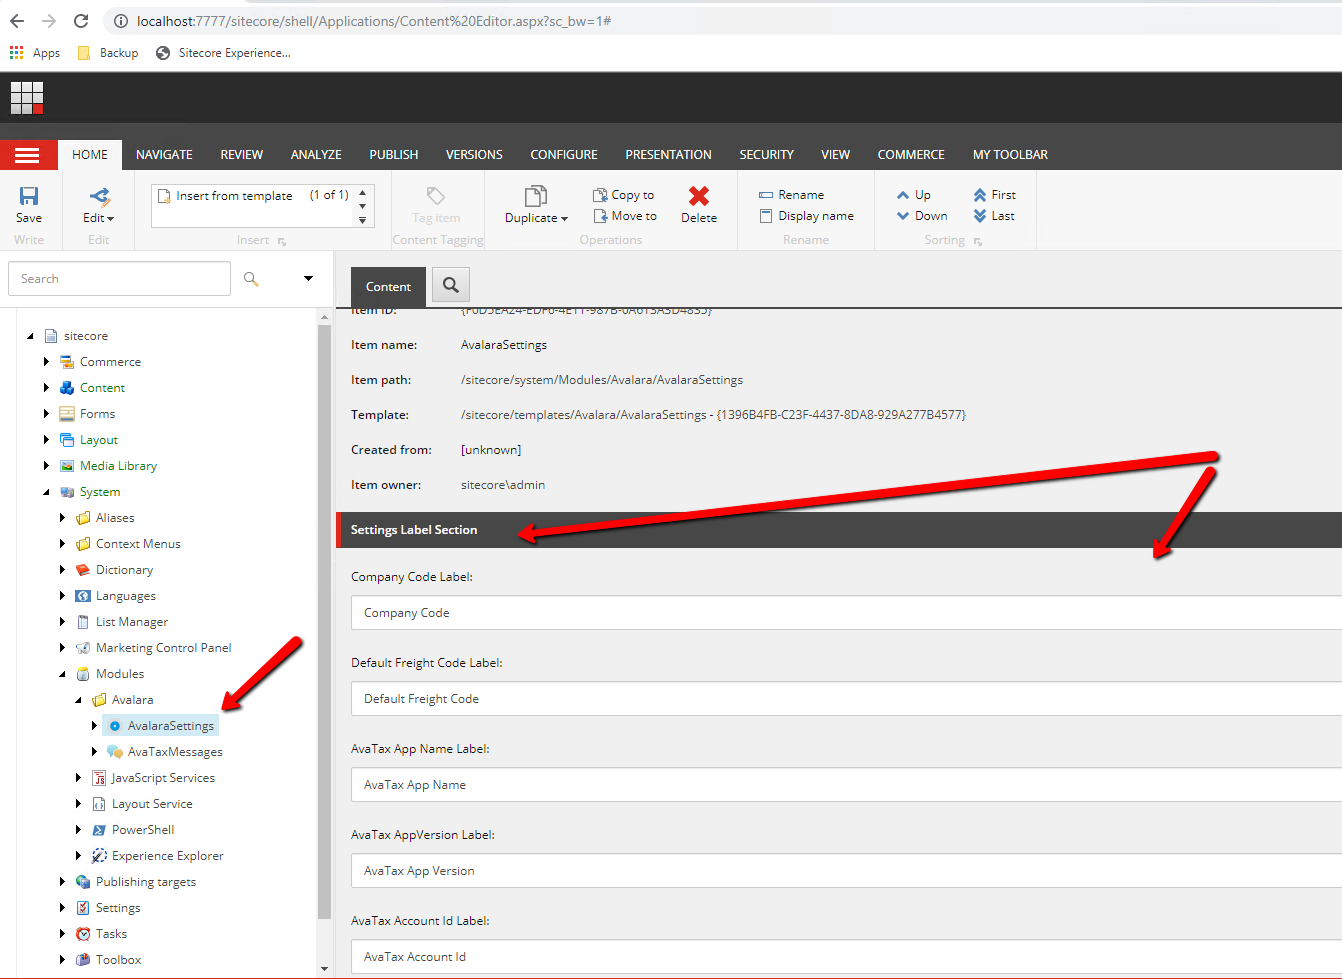The height and width of the screenshot is (979, 1342).
Task: Open the MY TOOLBAR ribbon tab
Action: tap(1010, 155)
